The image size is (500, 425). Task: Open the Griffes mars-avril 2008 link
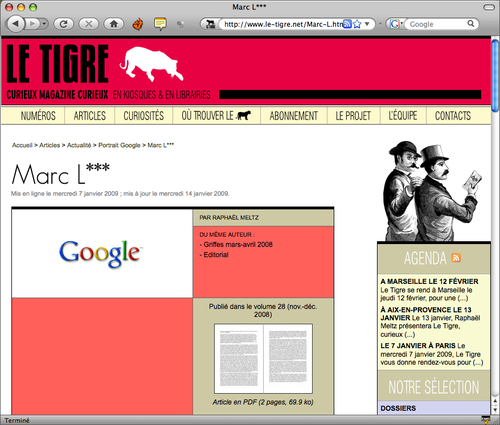[238, 245]
